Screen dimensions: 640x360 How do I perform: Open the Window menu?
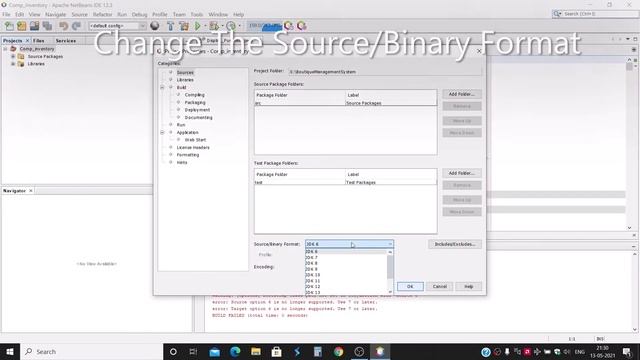point(218,14)
